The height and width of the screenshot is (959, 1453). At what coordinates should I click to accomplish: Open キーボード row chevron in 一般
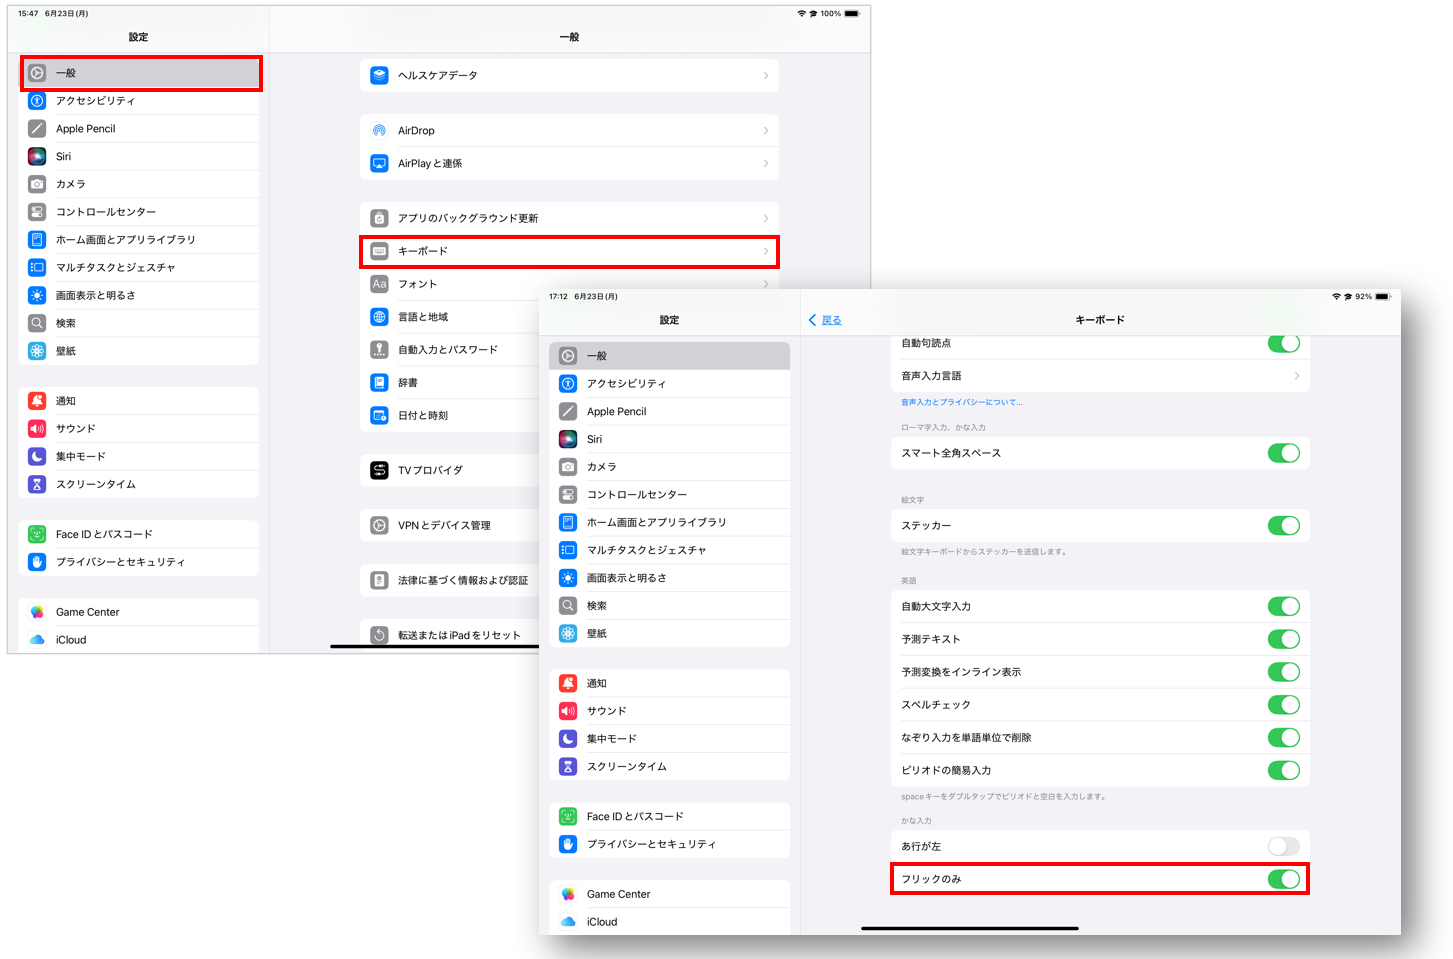point(766,251)
